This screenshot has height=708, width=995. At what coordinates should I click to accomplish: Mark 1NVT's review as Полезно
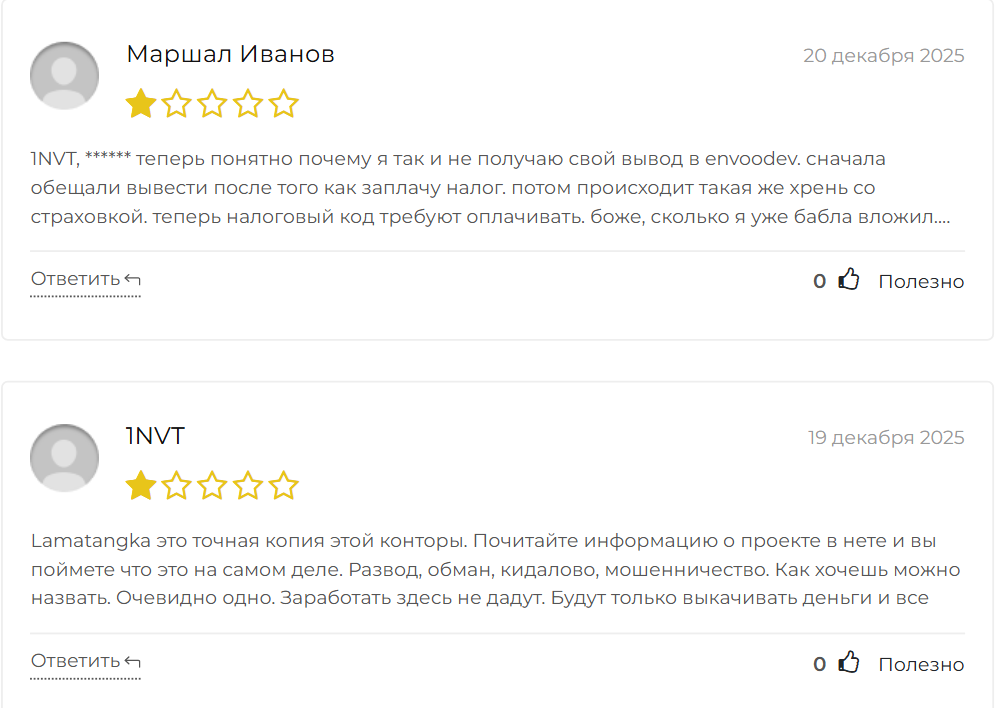pyautogui.click(x=921, y=665)
